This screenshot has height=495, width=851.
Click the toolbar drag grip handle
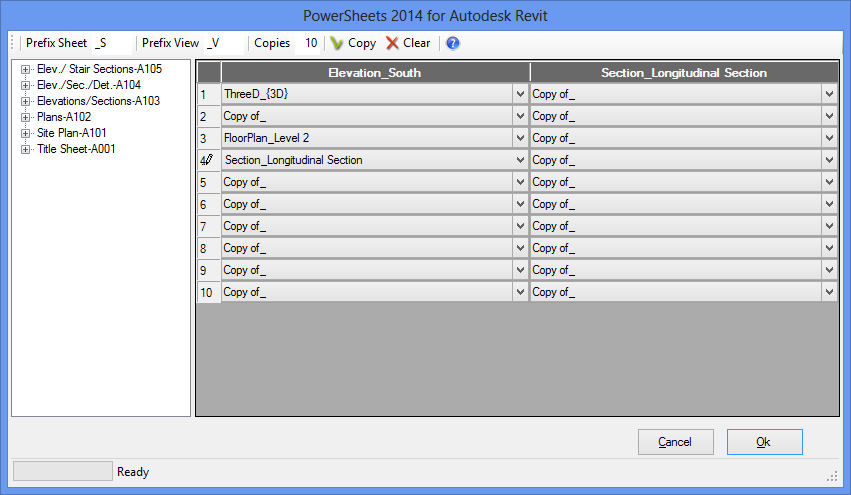pos(12,43)
